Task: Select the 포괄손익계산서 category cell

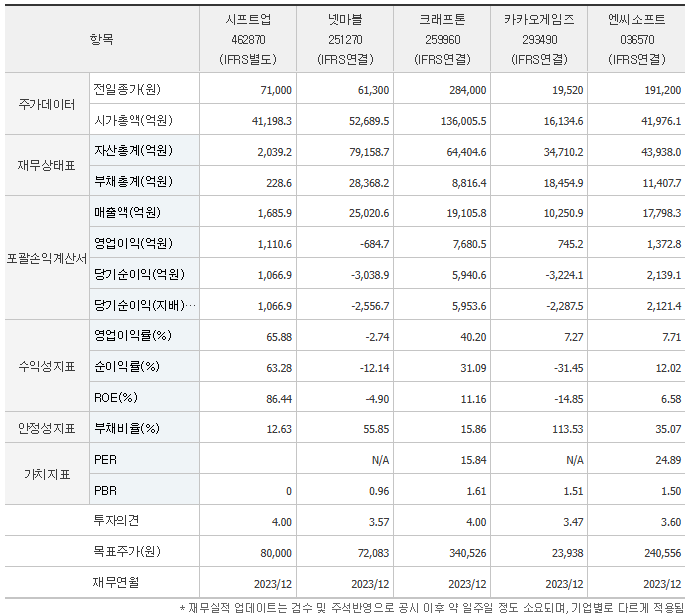Action: [x=47, y=258]
